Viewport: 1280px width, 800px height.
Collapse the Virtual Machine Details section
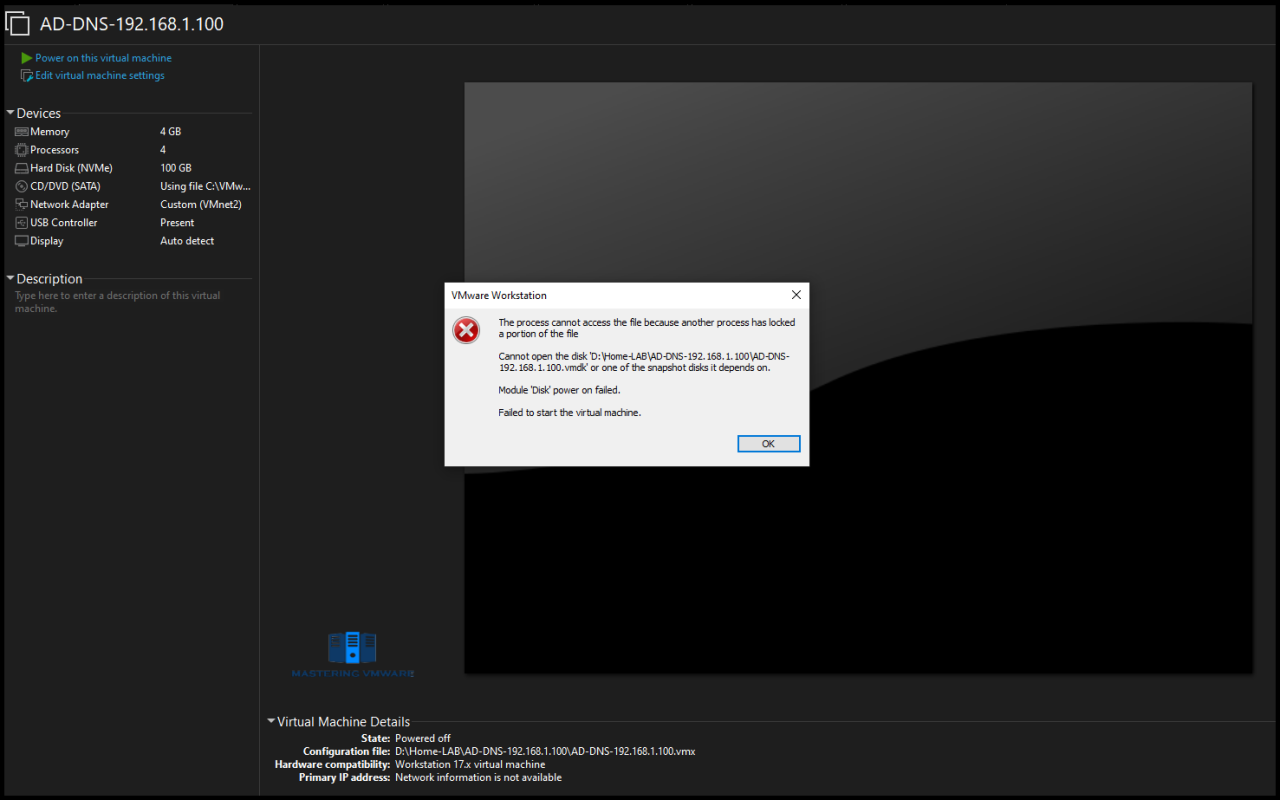click(x=271, y=721)
